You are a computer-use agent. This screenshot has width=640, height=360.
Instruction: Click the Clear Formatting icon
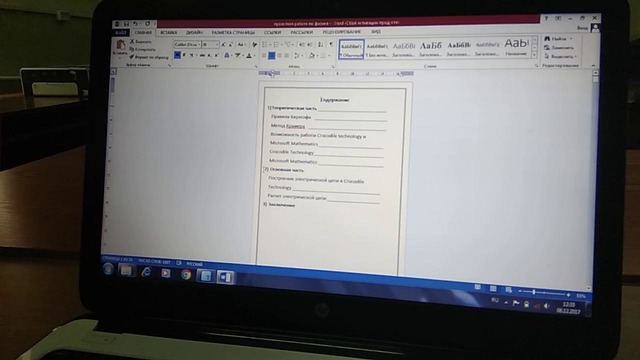(254, 44)
